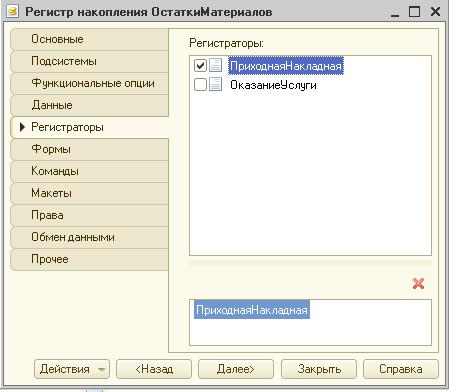
Task: Switch to the Права tab
Action: tap(89, 215)
